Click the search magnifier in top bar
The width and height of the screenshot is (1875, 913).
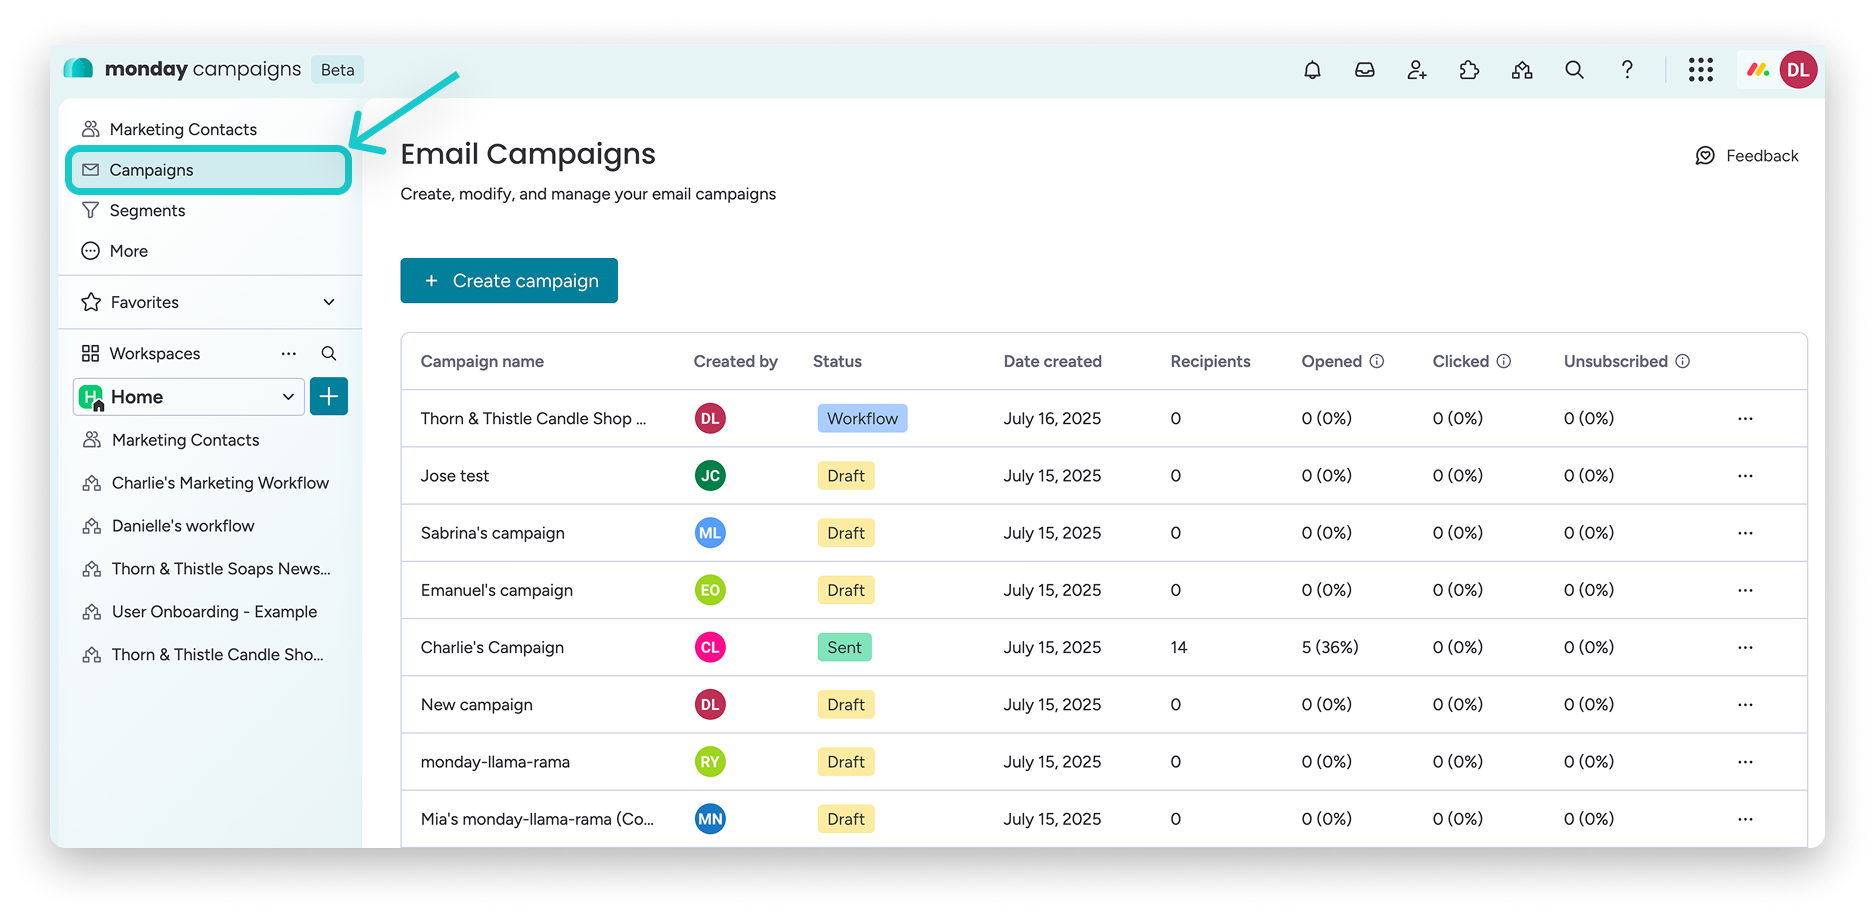click(1574, 70)
